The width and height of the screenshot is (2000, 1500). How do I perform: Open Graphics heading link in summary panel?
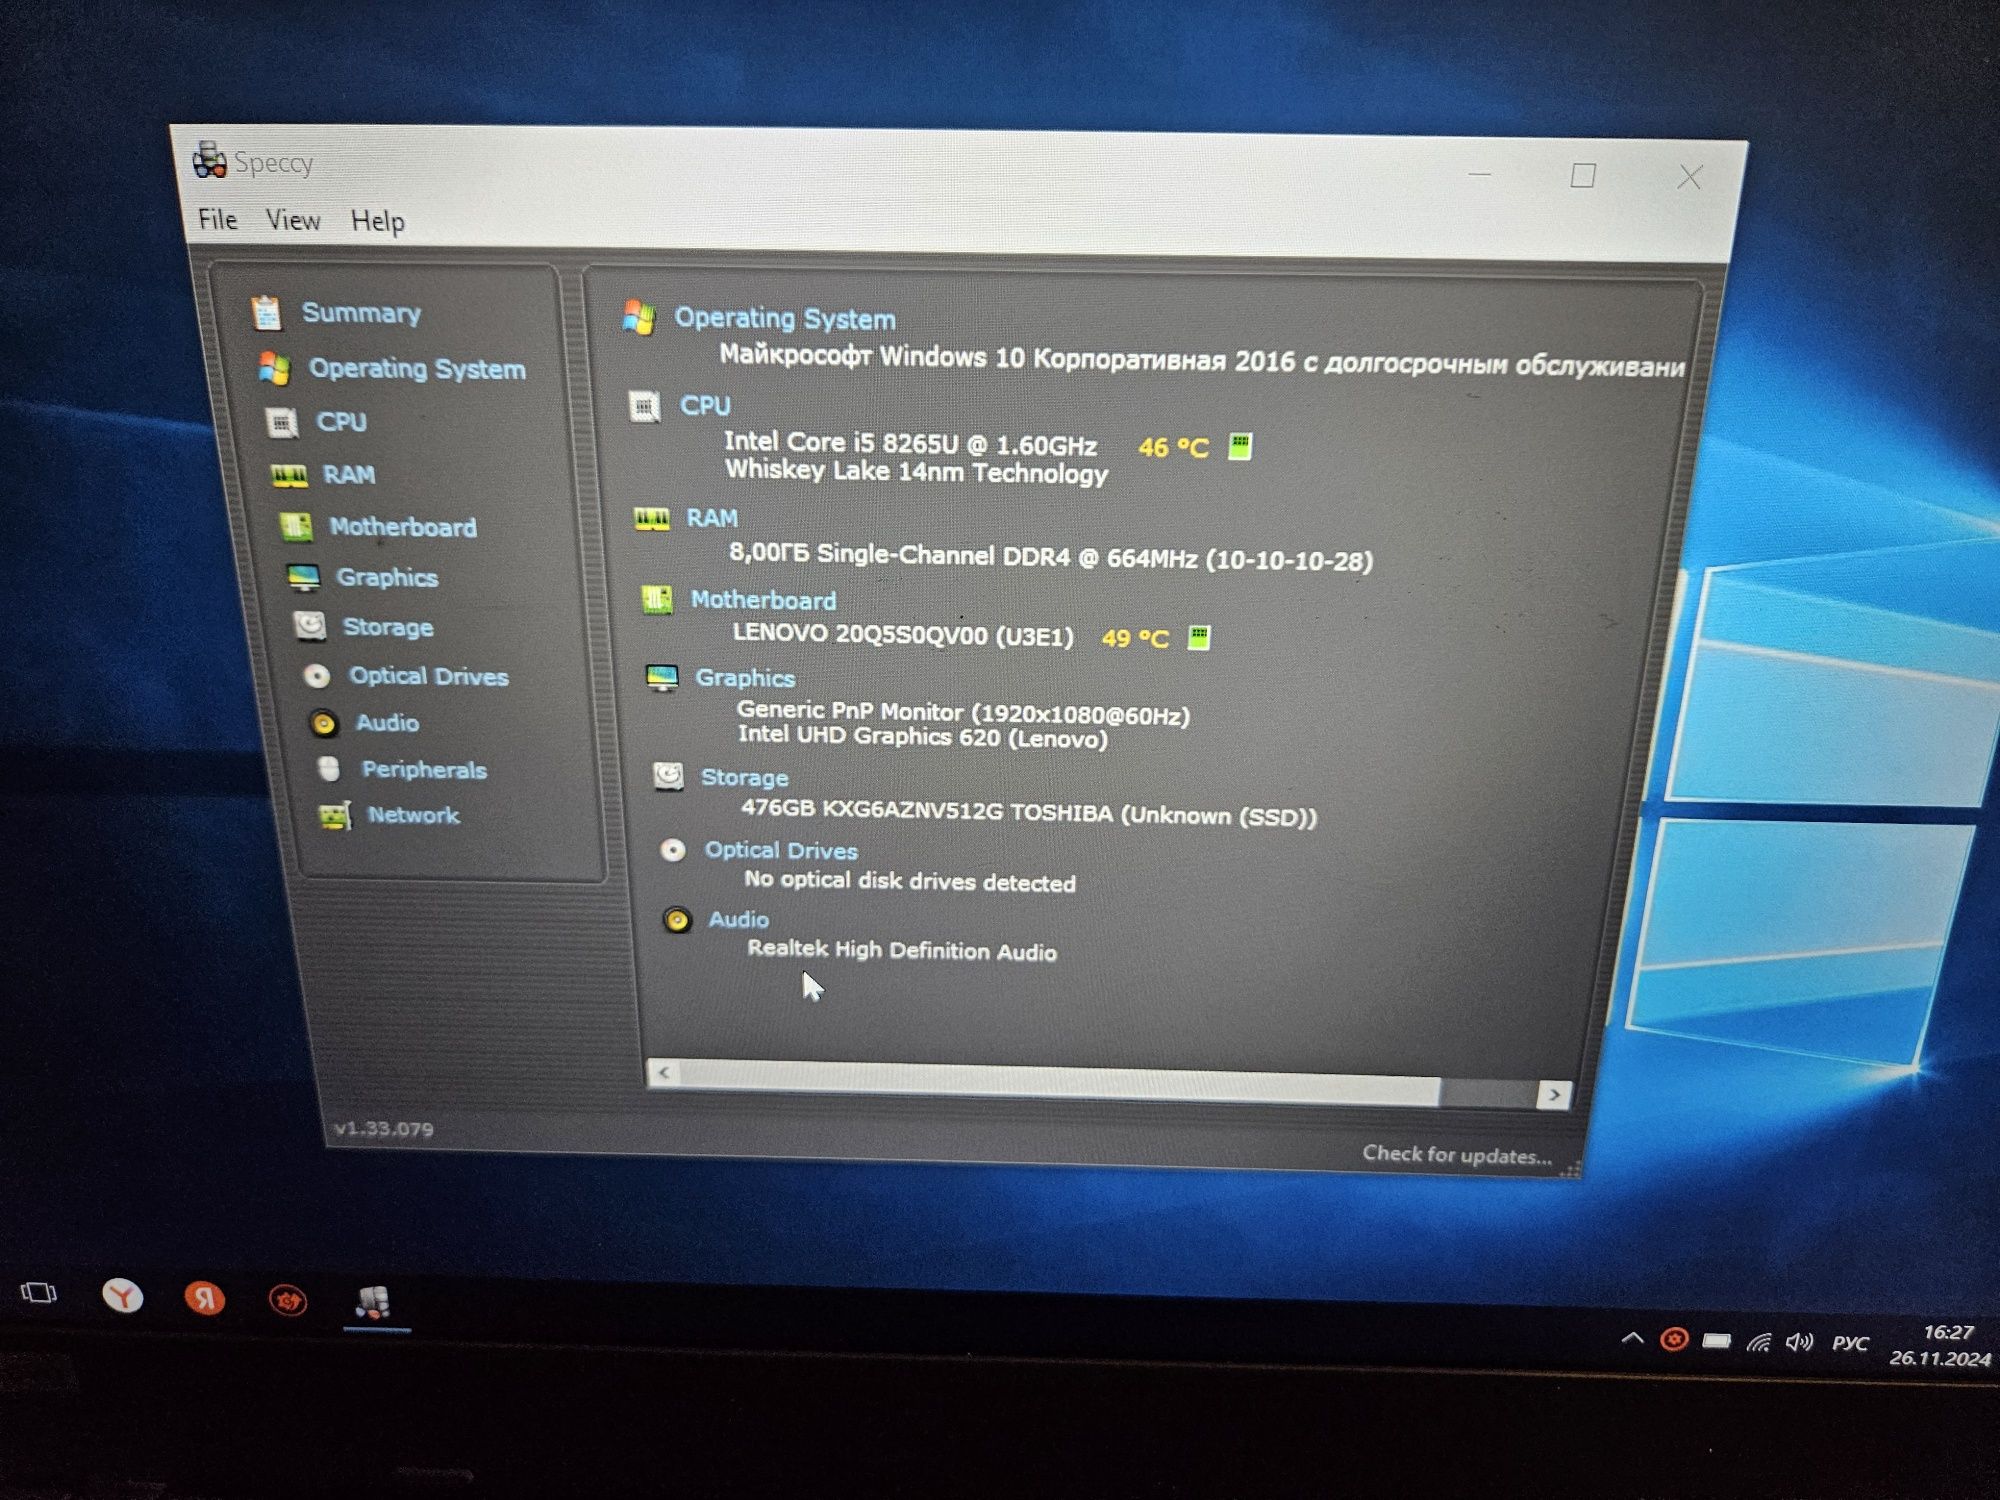click(x=745, y=678)
